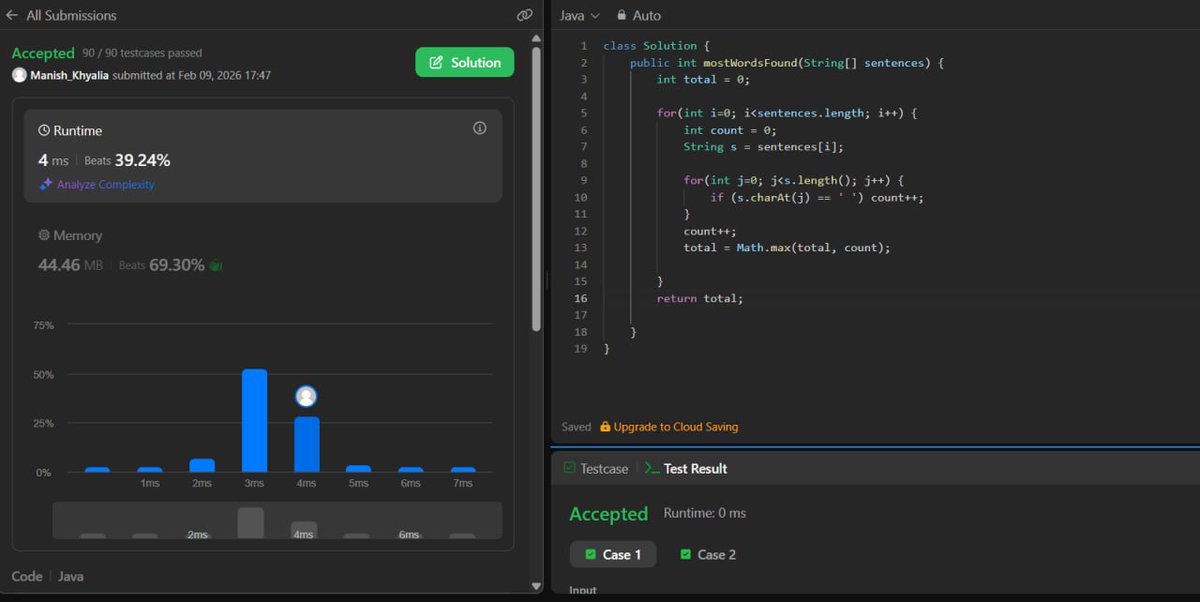Click the 2ms chart bar
The height and width of the screenshot is (602, 1200).
coord(202,465)
